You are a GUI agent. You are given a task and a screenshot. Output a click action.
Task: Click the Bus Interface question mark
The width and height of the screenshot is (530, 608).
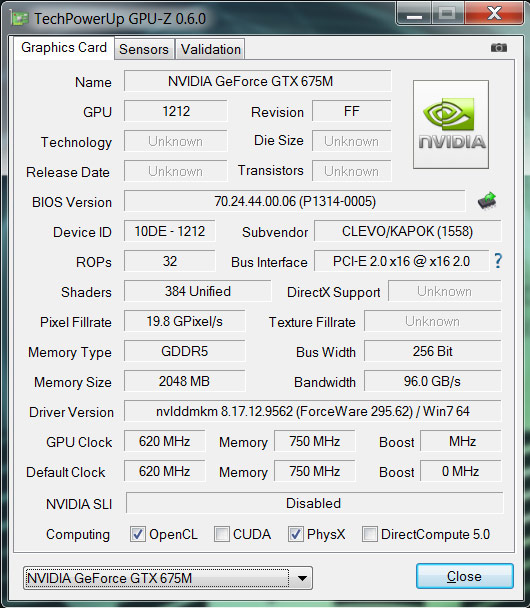click(498, 261)
